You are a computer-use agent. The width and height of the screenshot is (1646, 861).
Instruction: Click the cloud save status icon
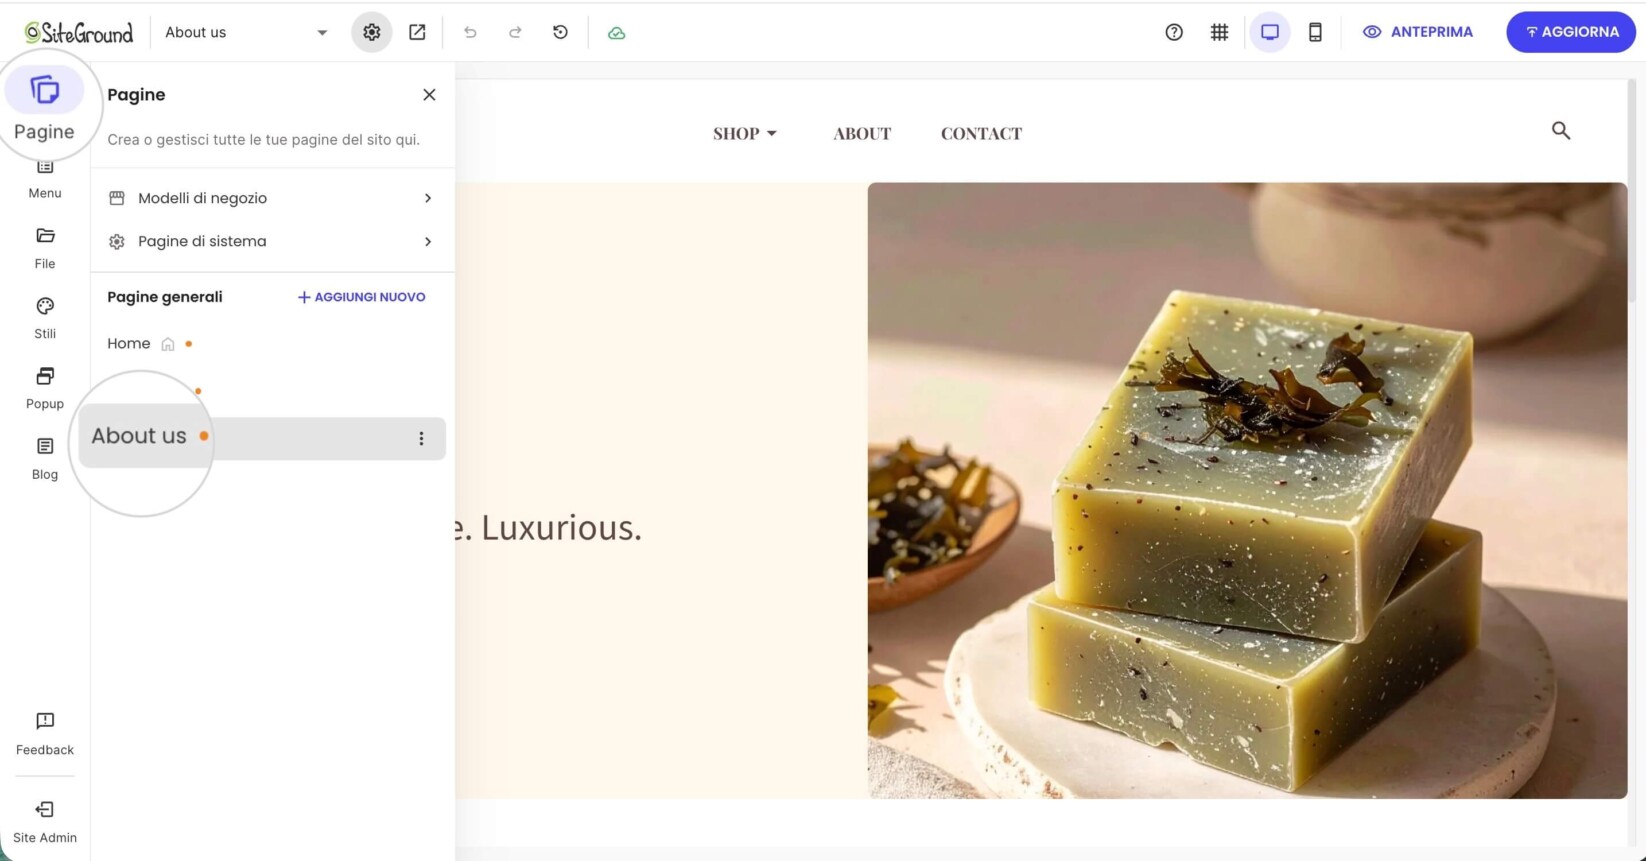[x=617, y=32]
